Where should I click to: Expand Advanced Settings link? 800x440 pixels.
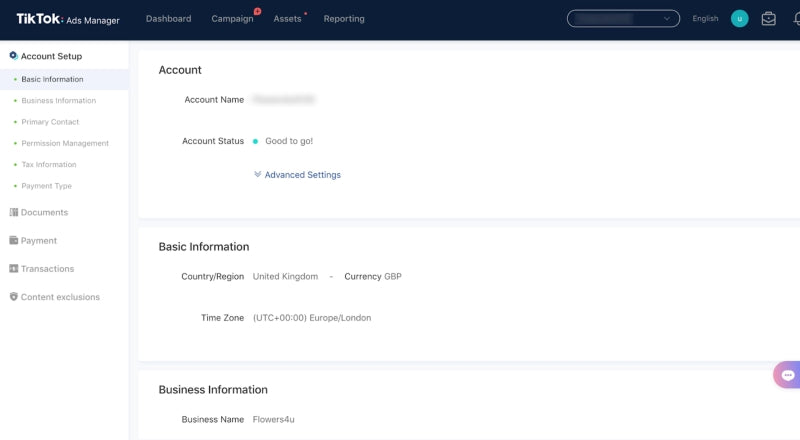click(303, 175)
